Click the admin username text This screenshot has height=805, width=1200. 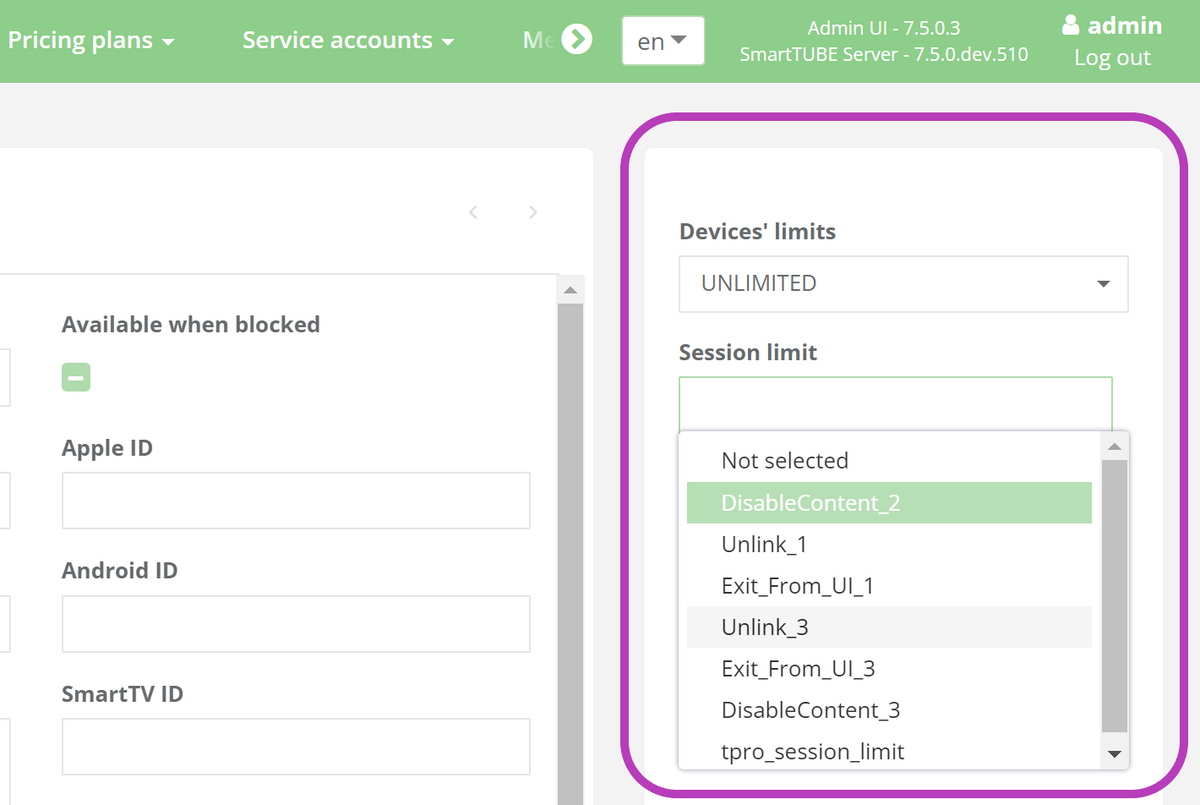pyautogui.click(x=1125, y=25)
